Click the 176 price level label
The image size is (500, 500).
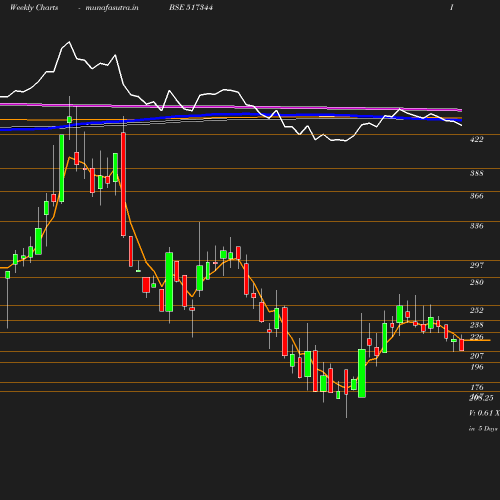point(476,387)
